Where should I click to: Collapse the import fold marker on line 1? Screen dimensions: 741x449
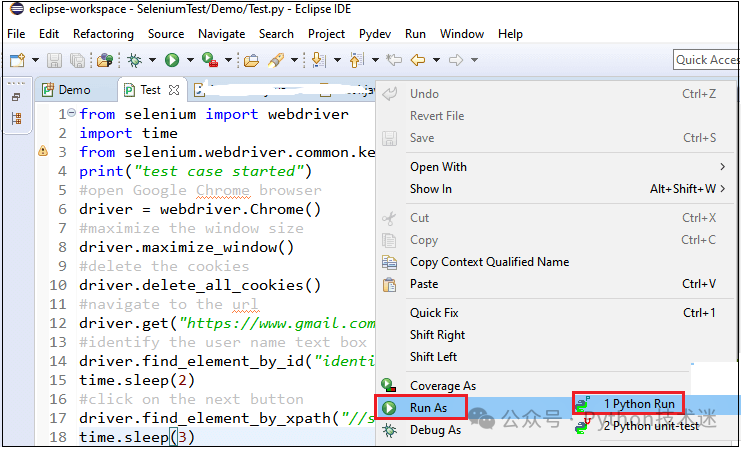(71, 112)
